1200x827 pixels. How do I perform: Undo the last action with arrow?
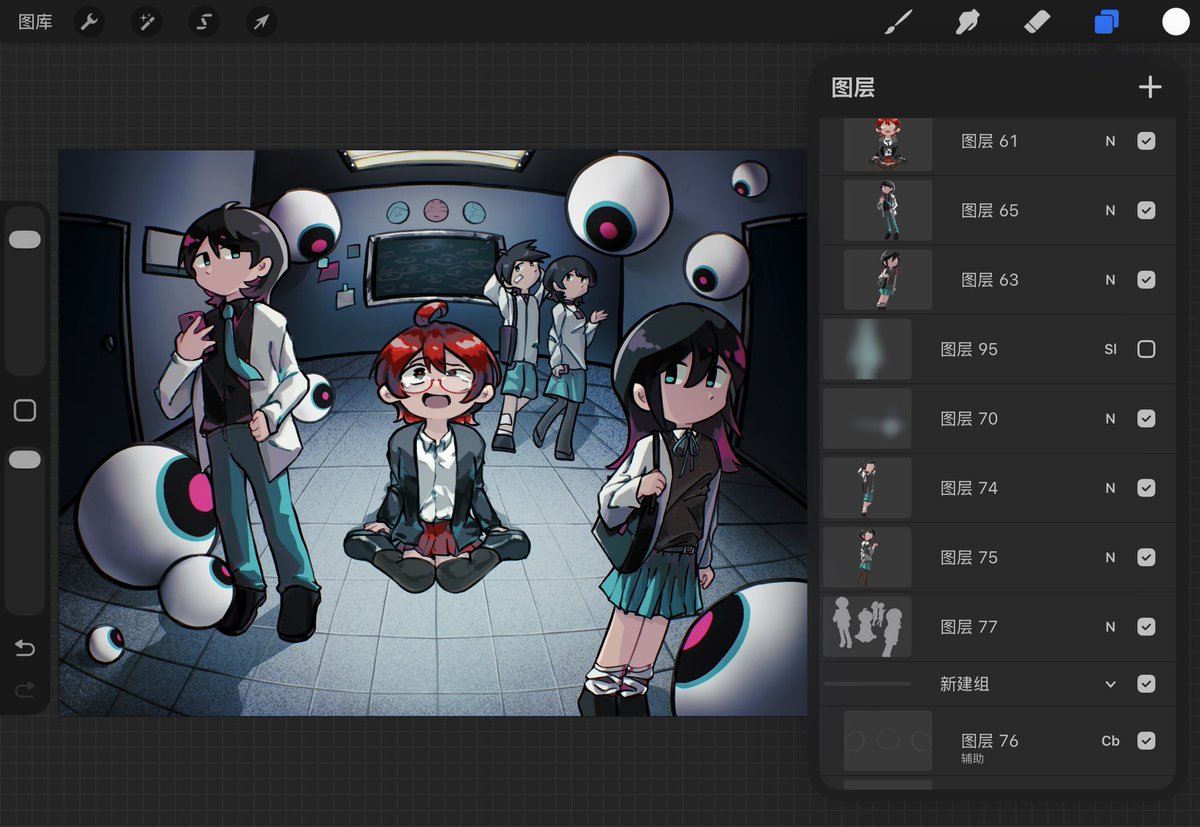pyautogui.click(x=25, y=649)
